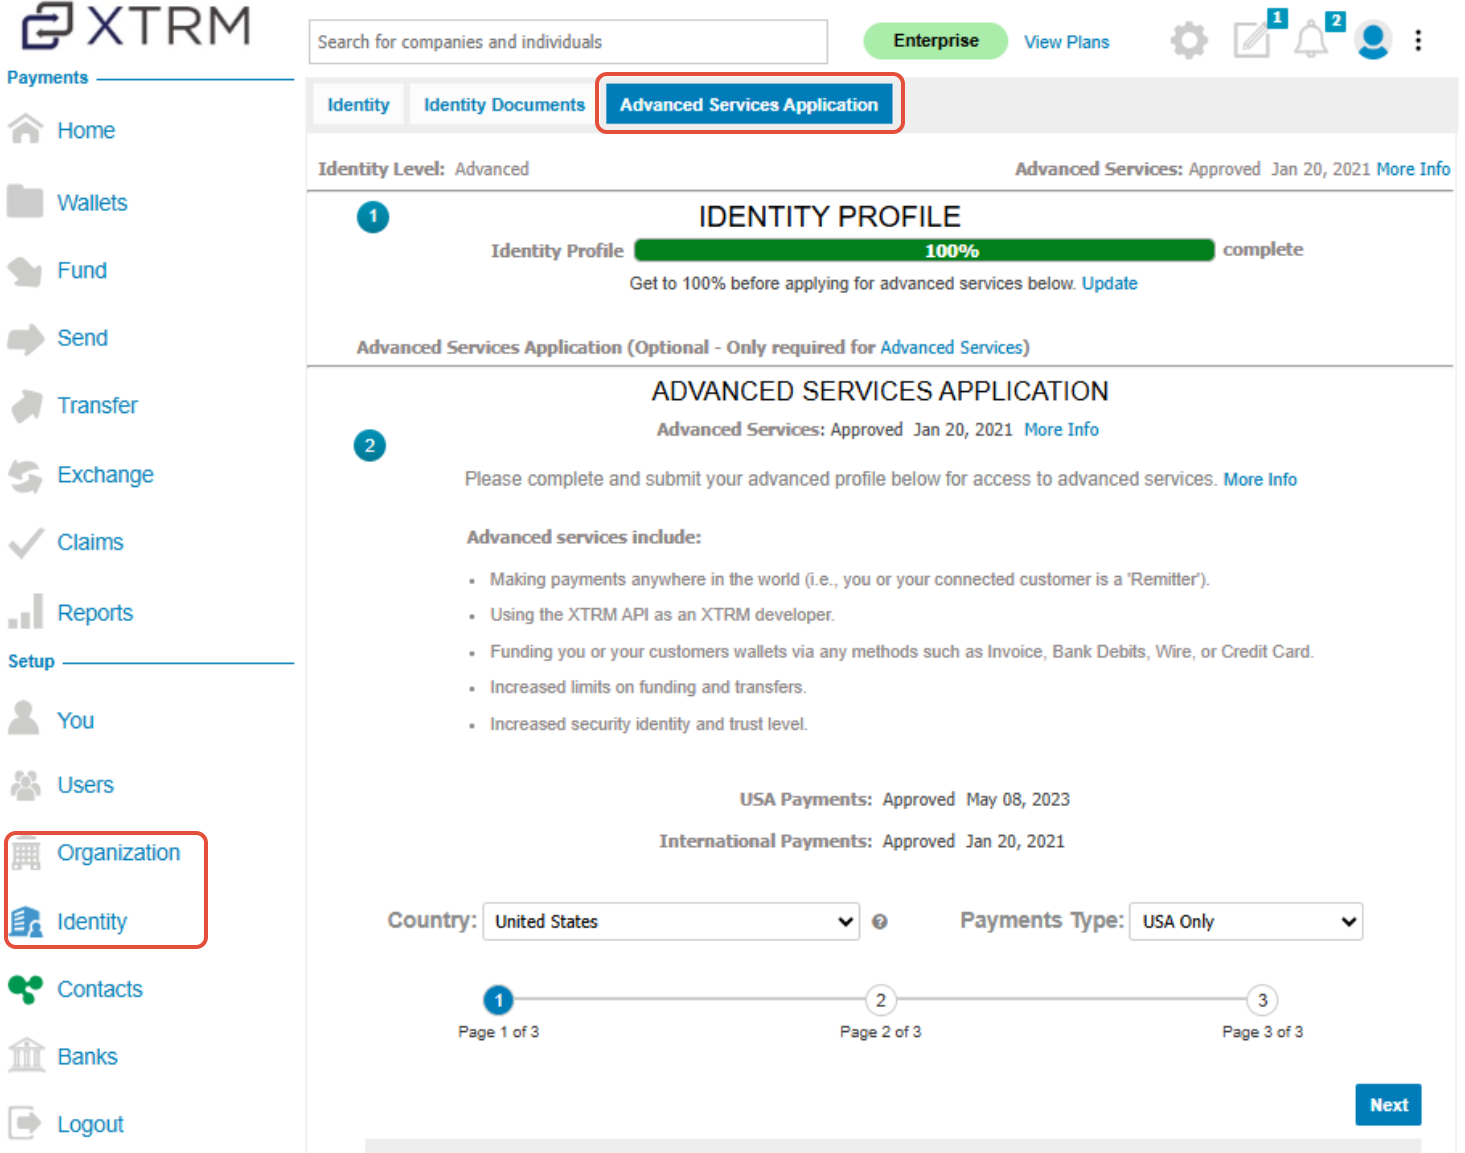Click More Info next to Identity Level row
1465x1153 pixels.
coord(1413,169)
